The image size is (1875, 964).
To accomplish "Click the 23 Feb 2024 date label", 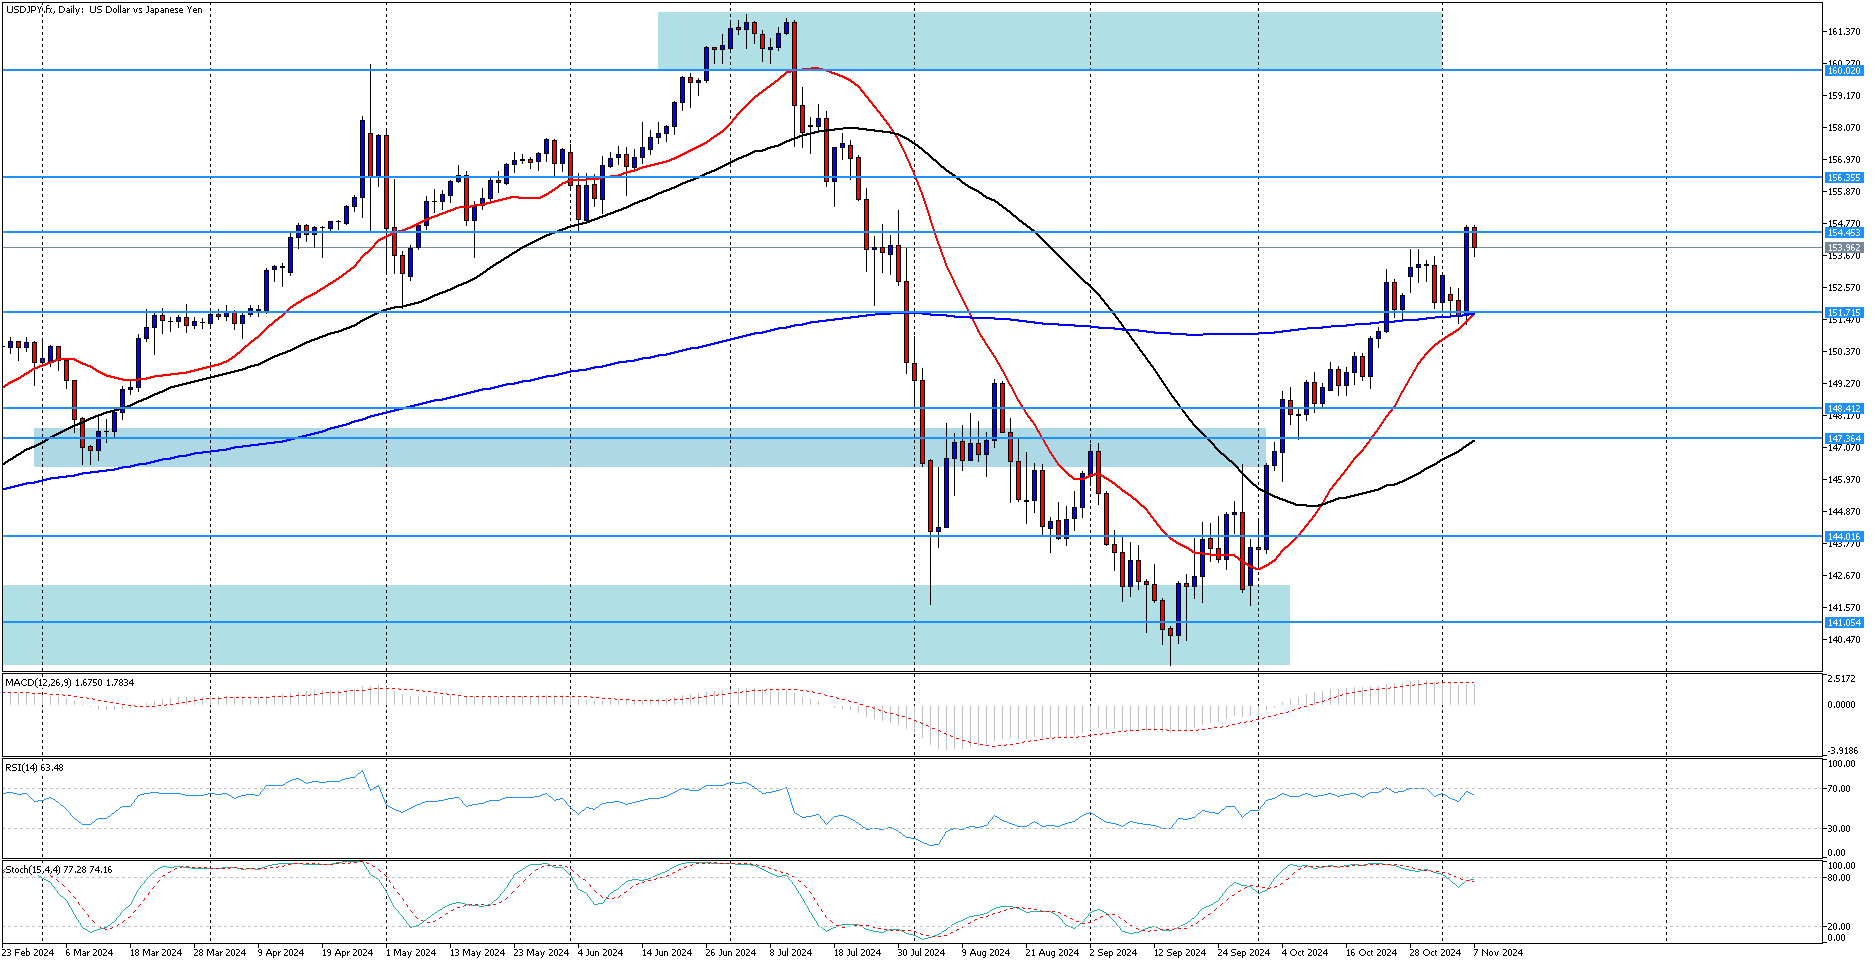I will click(x=29, y=952).
